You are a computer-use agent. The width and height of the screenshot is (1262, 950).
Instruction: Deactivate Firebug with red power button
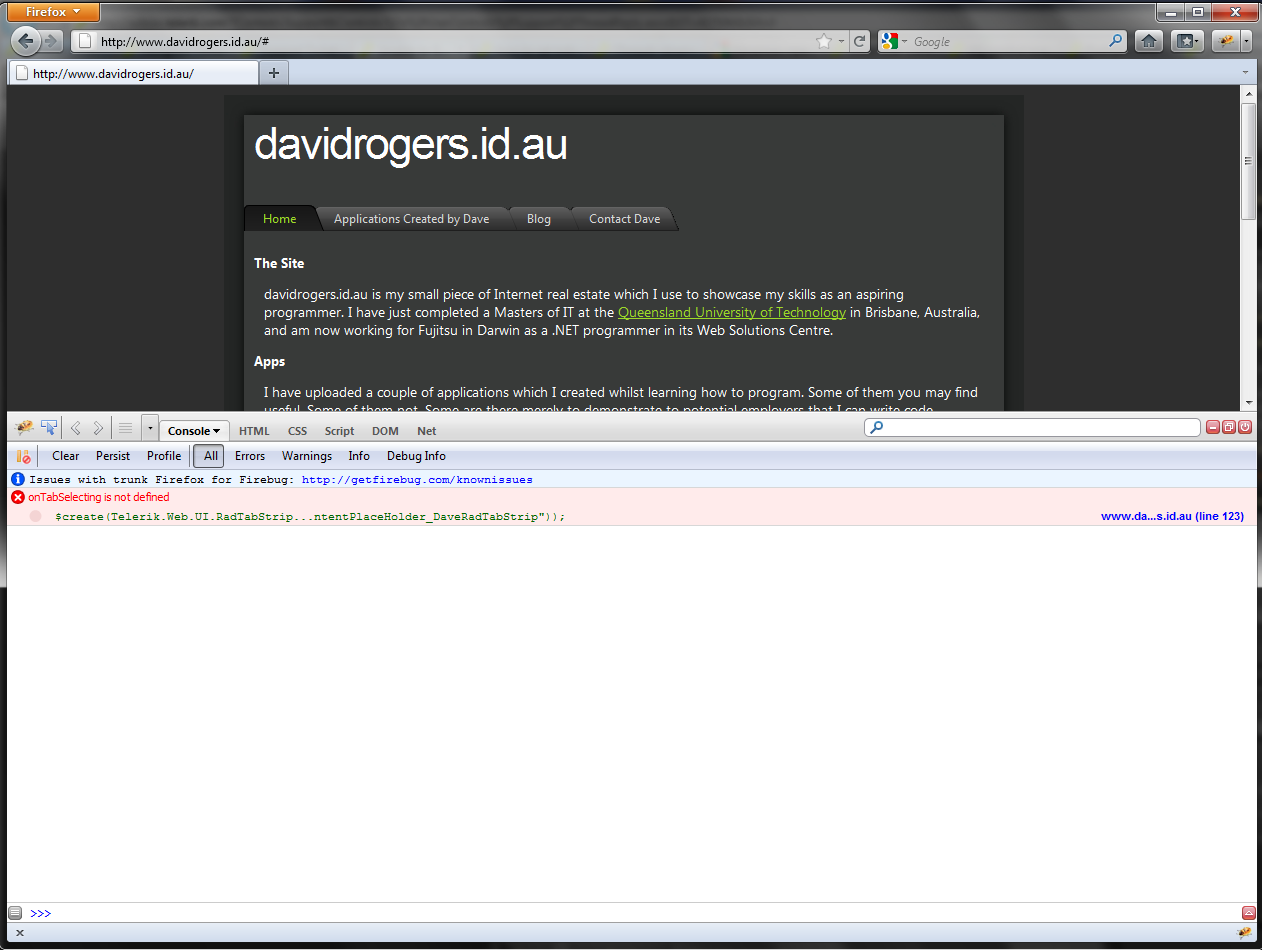click(1245, 427)
